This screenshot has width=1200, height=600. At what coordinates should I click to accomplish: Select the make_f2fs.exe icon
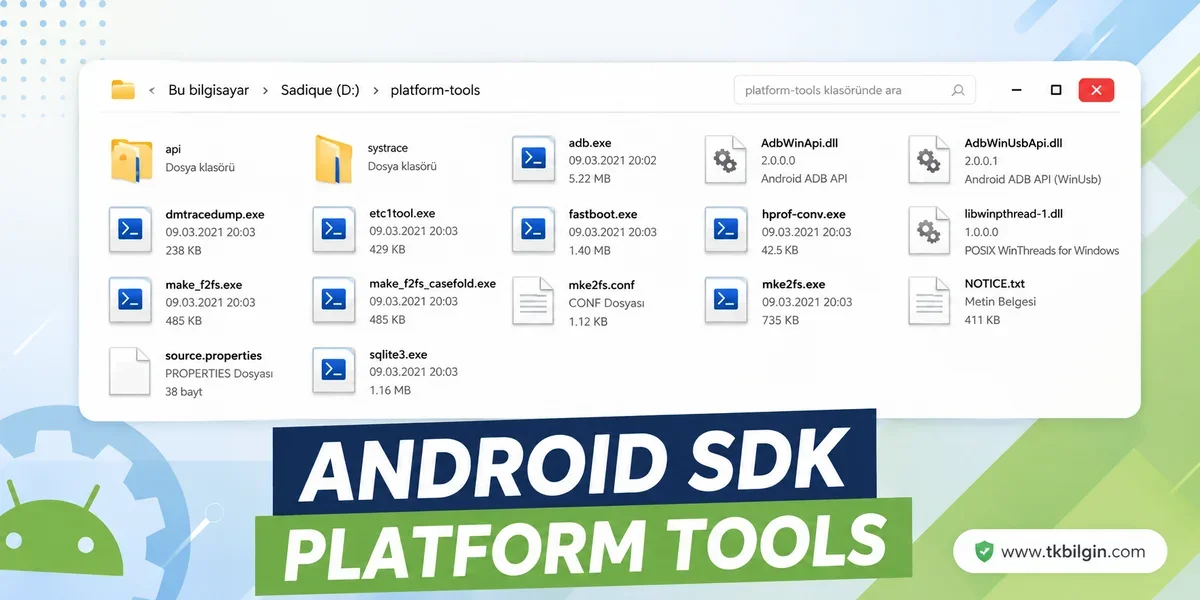(x=131, y=300)
